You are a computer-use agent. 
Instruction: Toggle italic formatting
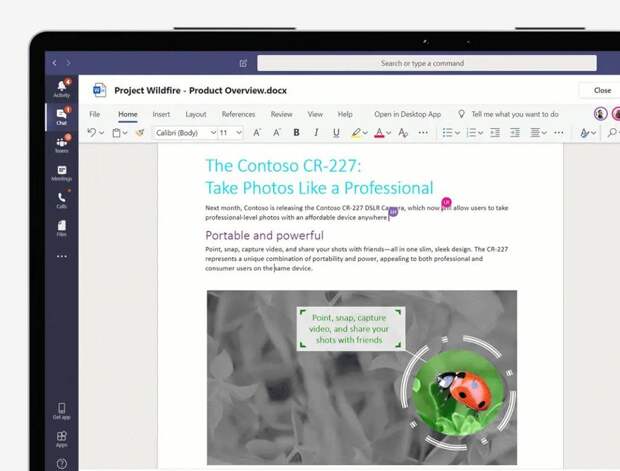tap(316, 132)
